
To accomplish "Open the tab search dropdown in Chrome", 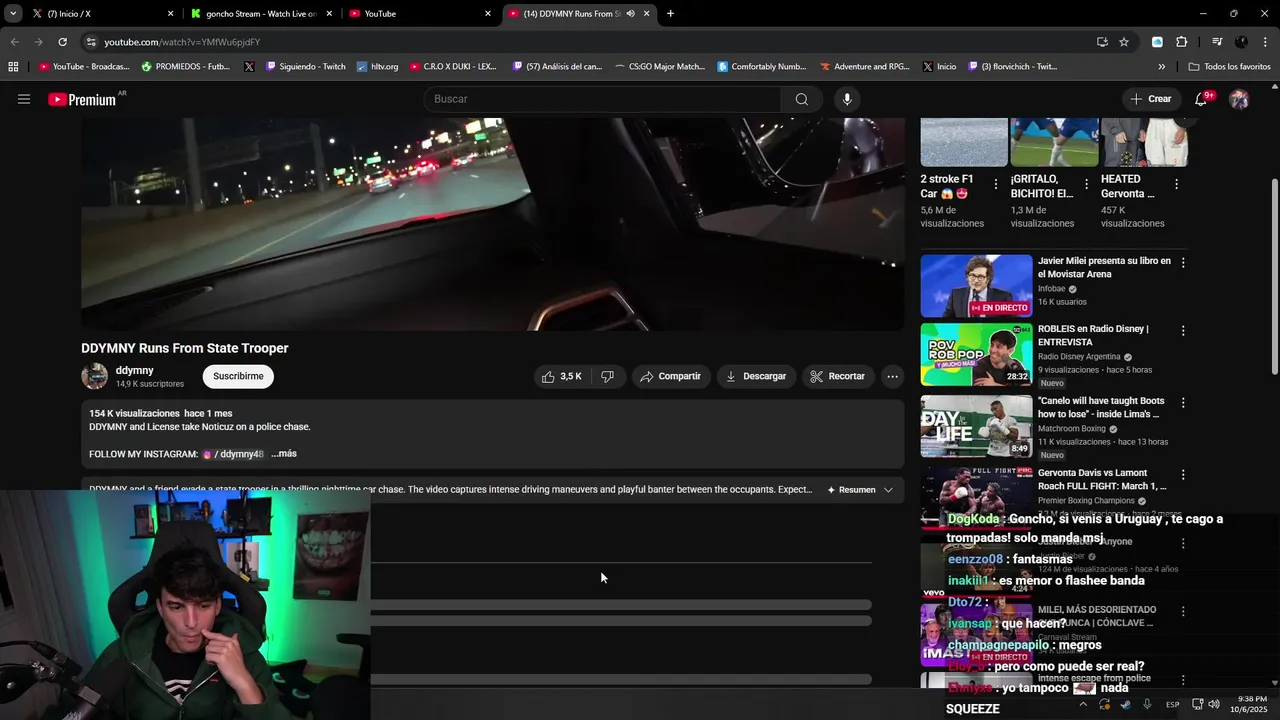I will coord(13,14).
